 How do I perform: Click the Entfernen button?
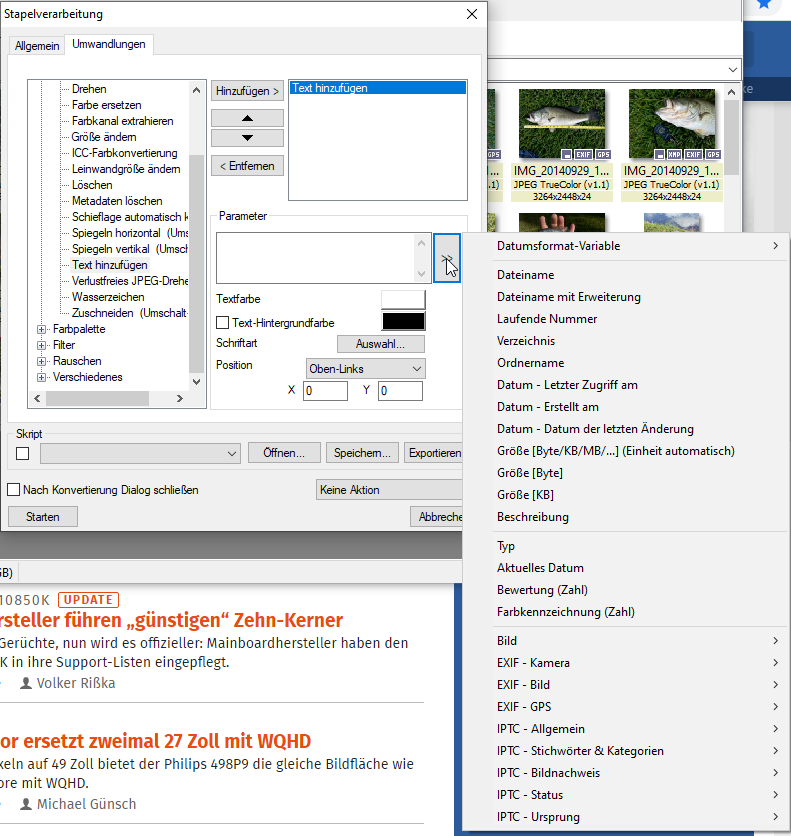coord(247,166)
